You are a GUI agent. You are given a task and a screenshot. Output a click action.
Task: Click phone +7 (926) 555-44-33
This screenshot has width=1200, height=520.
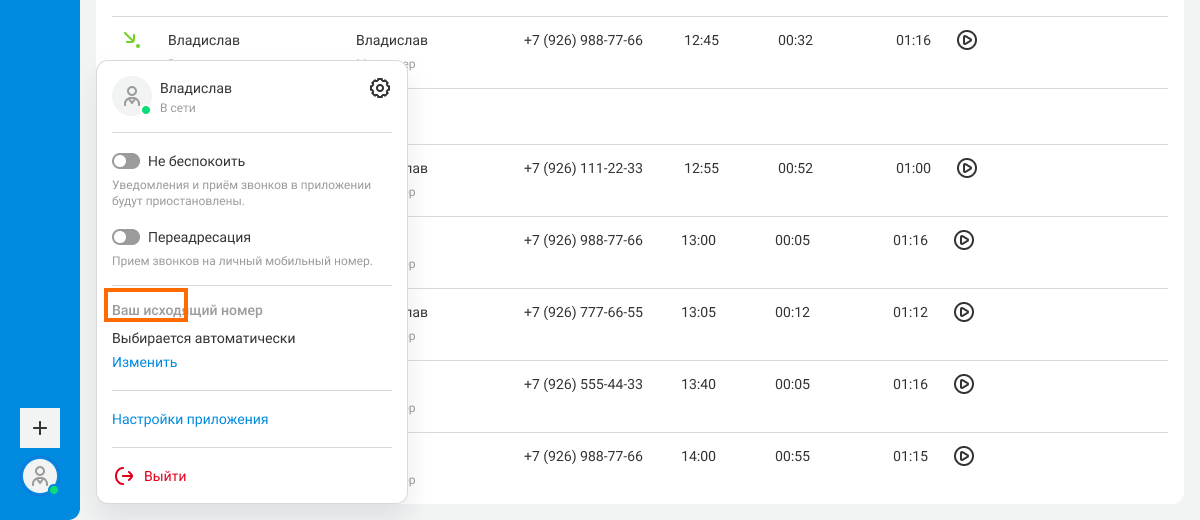click(x=583, y=384)
